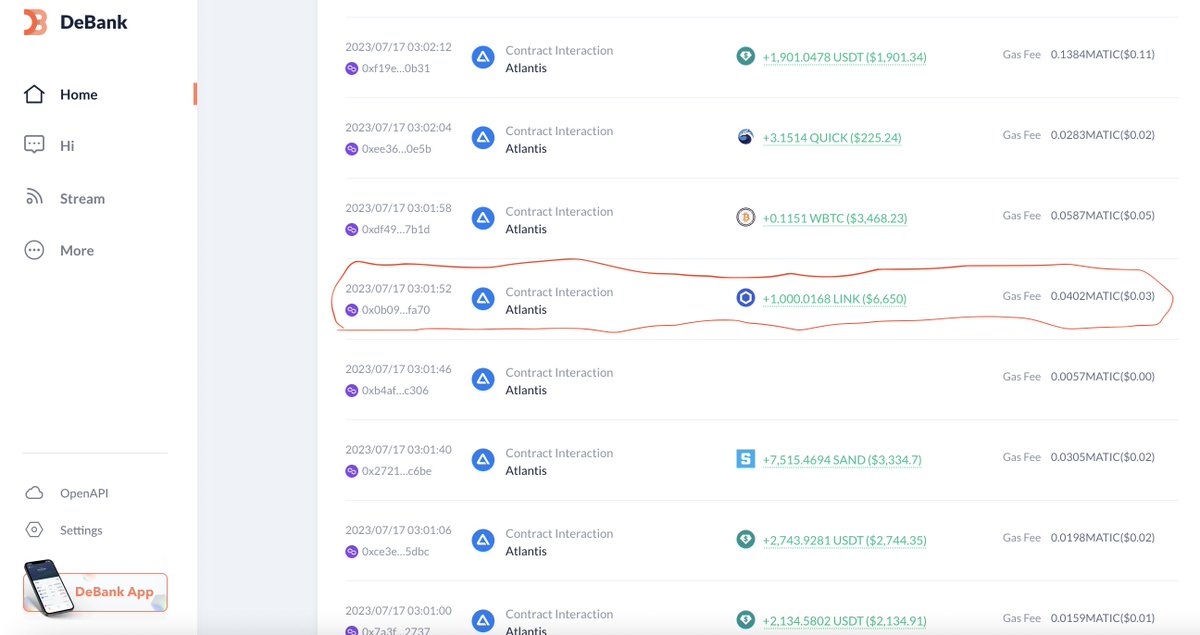Open transaction hash 0xce3e...5dbc
1200x635 pixels.
coord(397,551)
